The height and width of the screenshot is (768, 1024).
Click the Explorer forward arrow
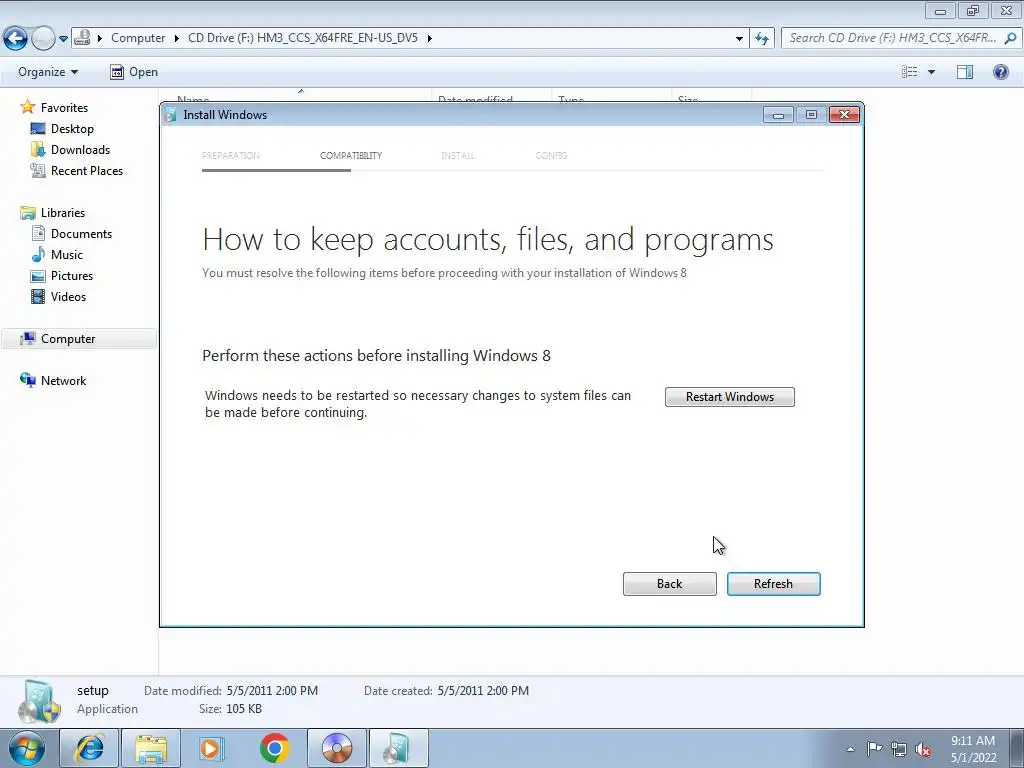[x=43, y=39]
